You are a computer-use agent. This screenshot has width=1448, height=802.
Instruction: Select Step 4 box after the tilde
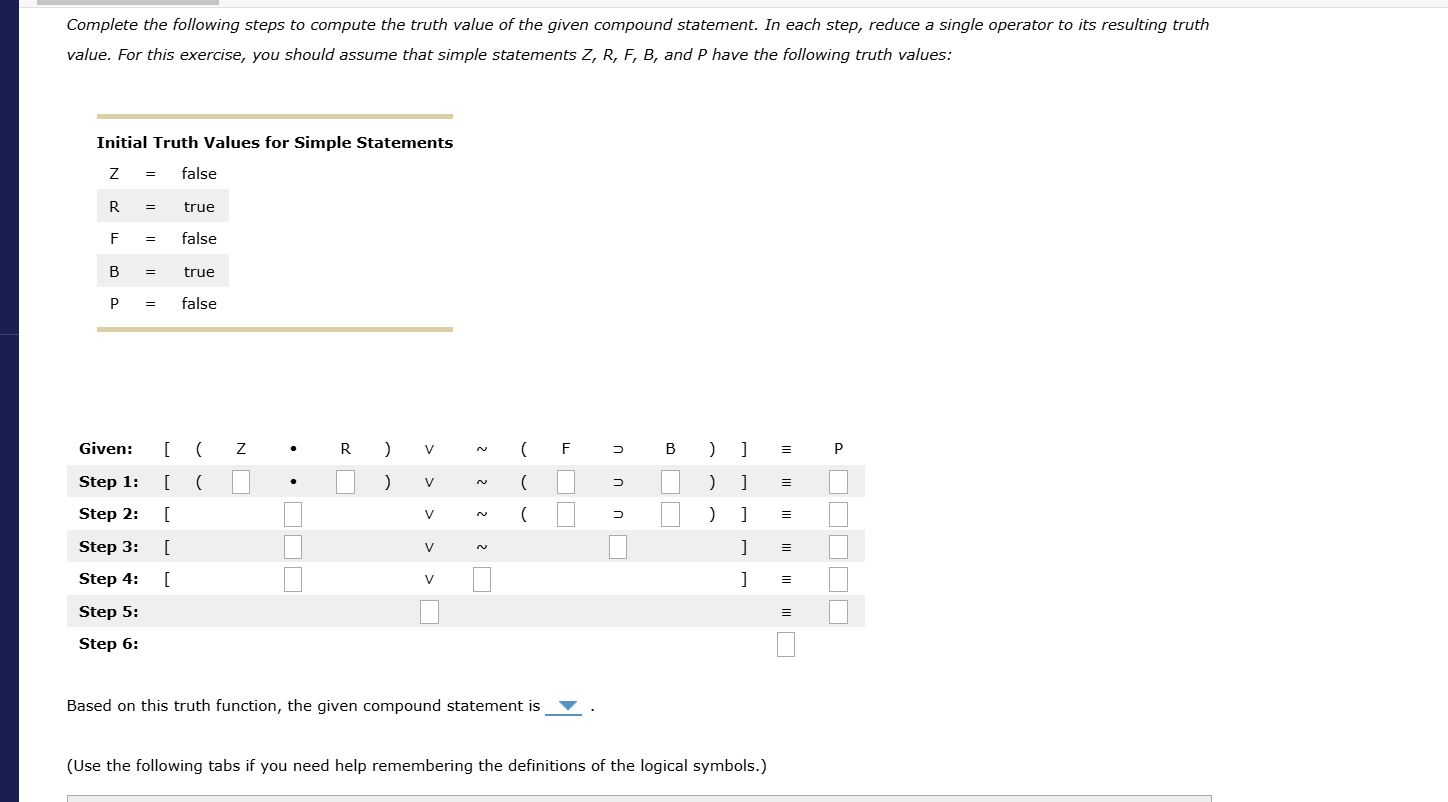(x=481, y=578)
